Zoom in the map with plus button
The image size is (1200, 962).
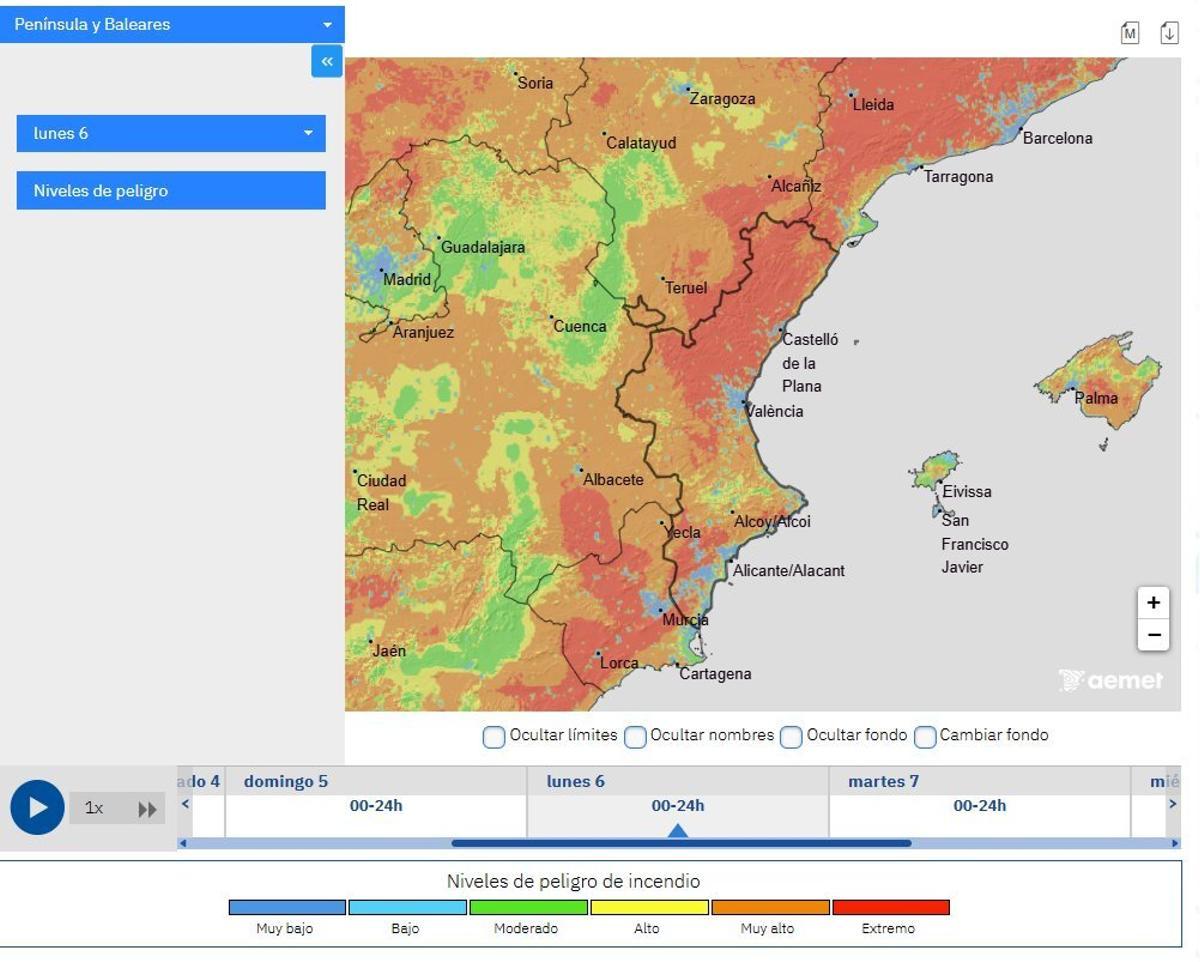coord(1153,603)
